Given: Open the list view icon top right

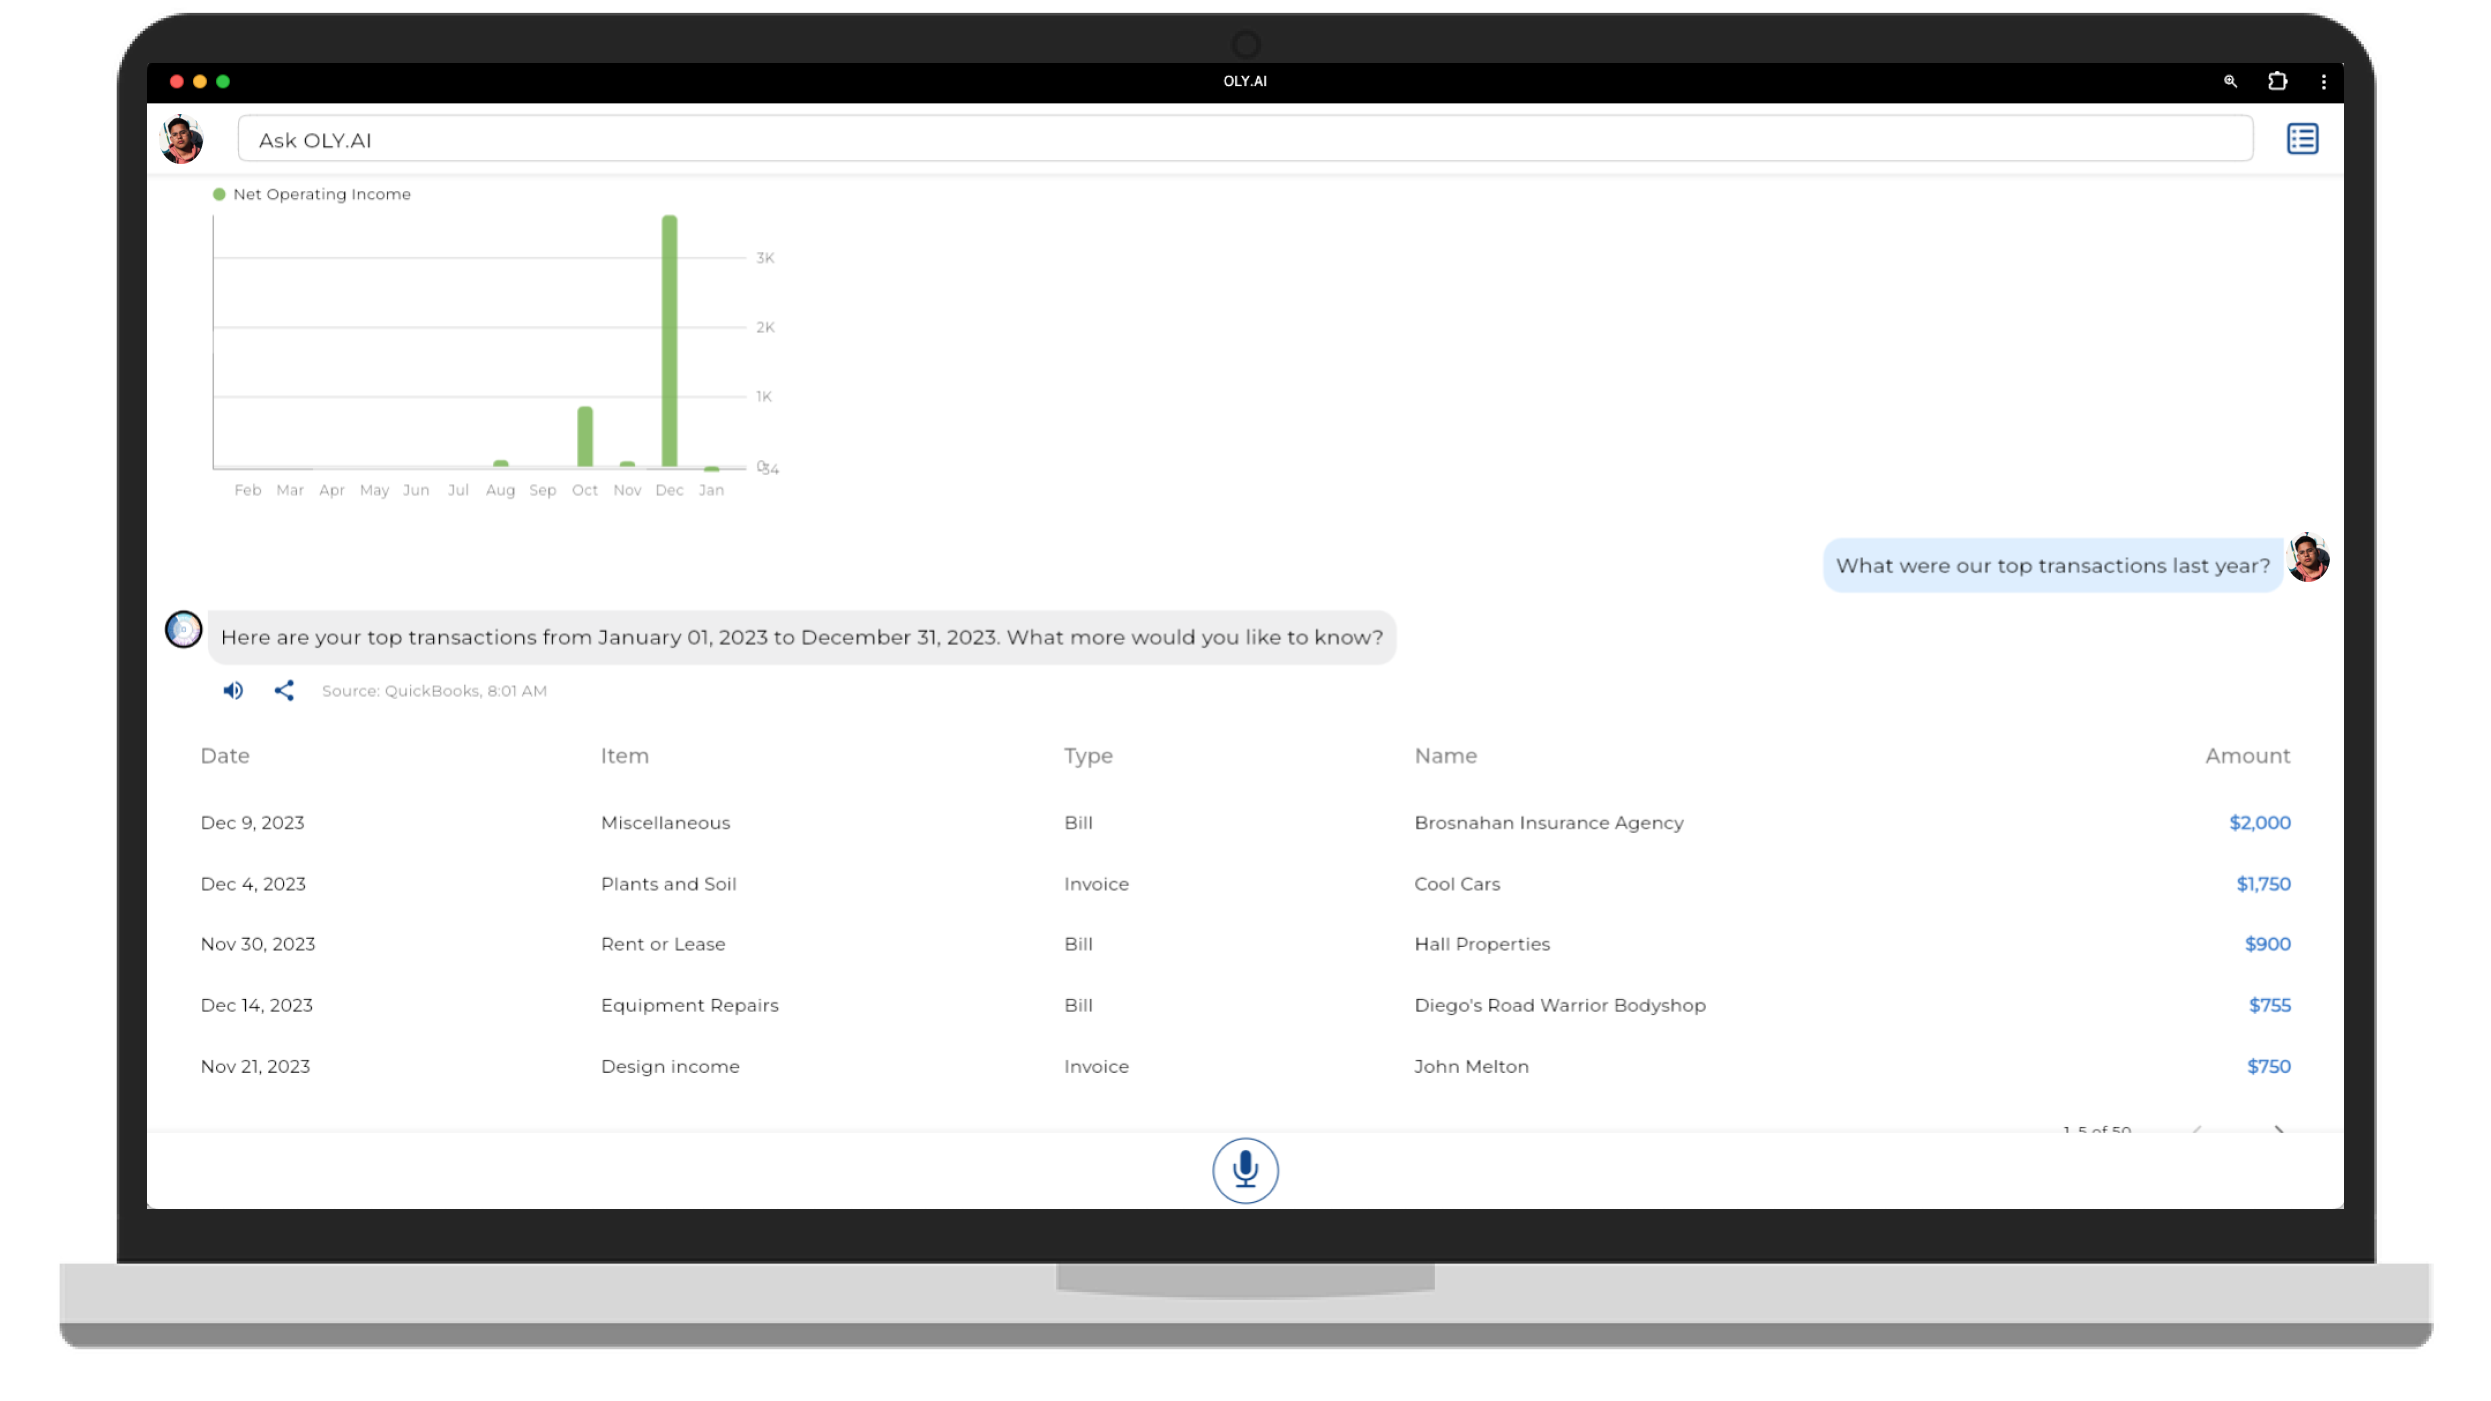Looking at the screenshot, I should point(2302,139).
